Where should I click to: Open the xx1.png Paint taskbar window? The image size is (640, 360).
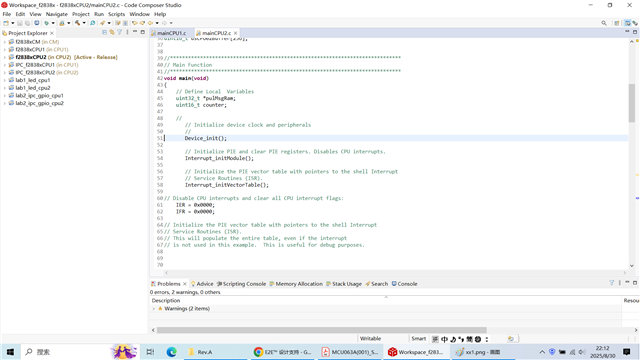[483, 352]
